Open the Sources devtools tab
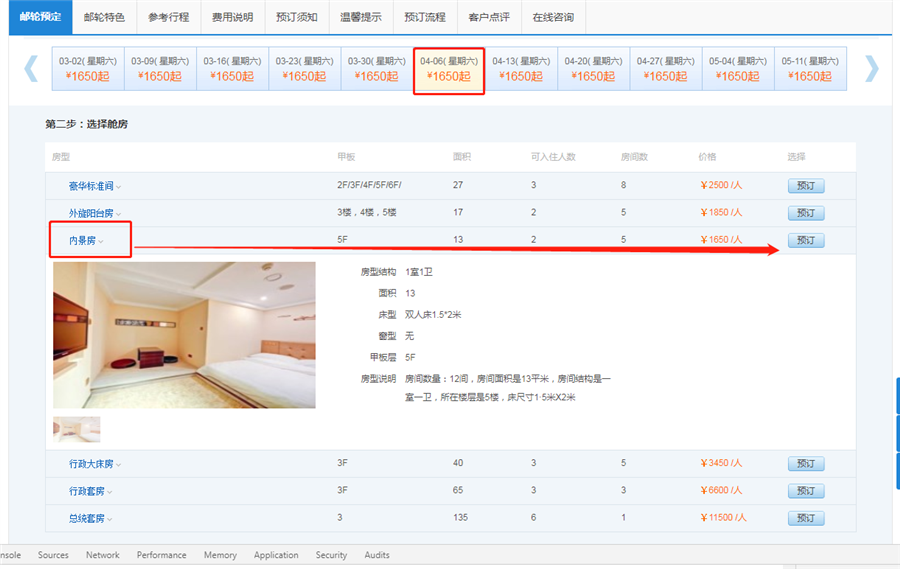The width and height of the screenshot is (900, 569). 53,555
